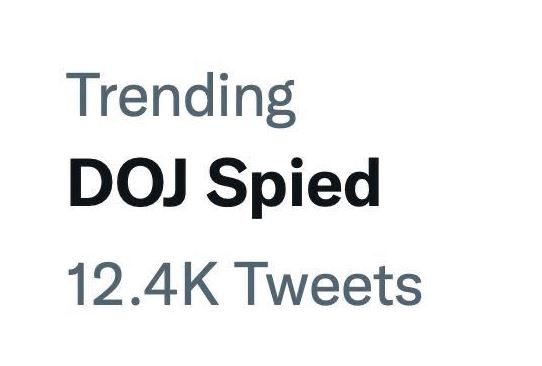
Task: Click the letter T in Trending
Action: point(83,94)
